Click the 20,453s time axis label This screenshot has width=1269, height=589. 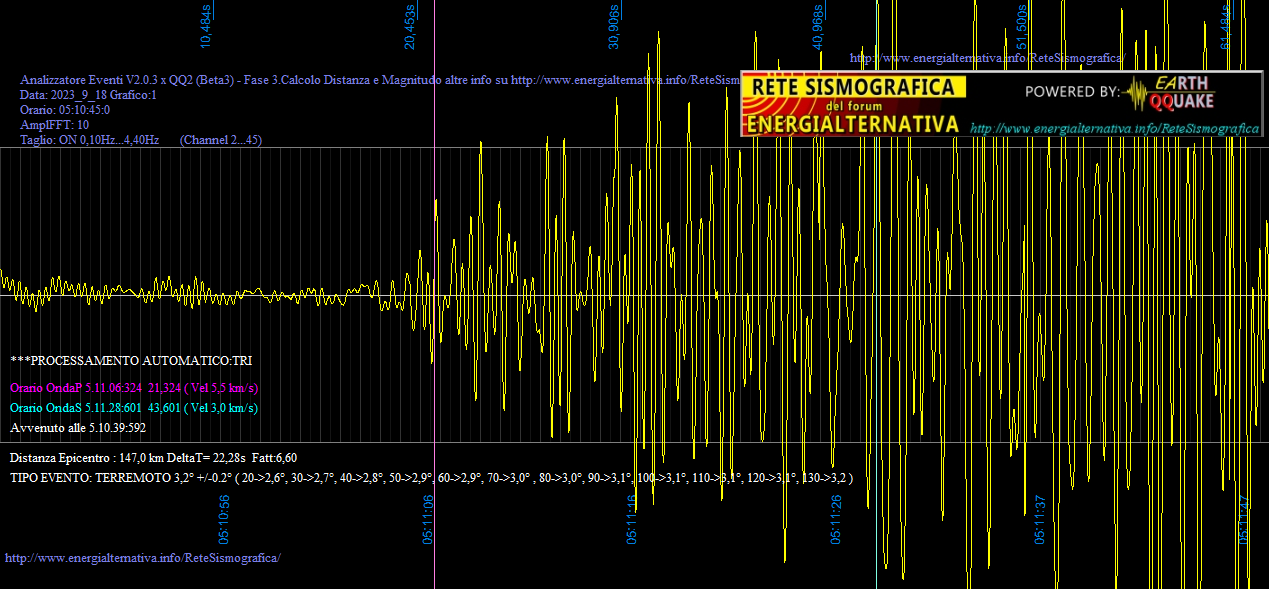click(410, 26)
